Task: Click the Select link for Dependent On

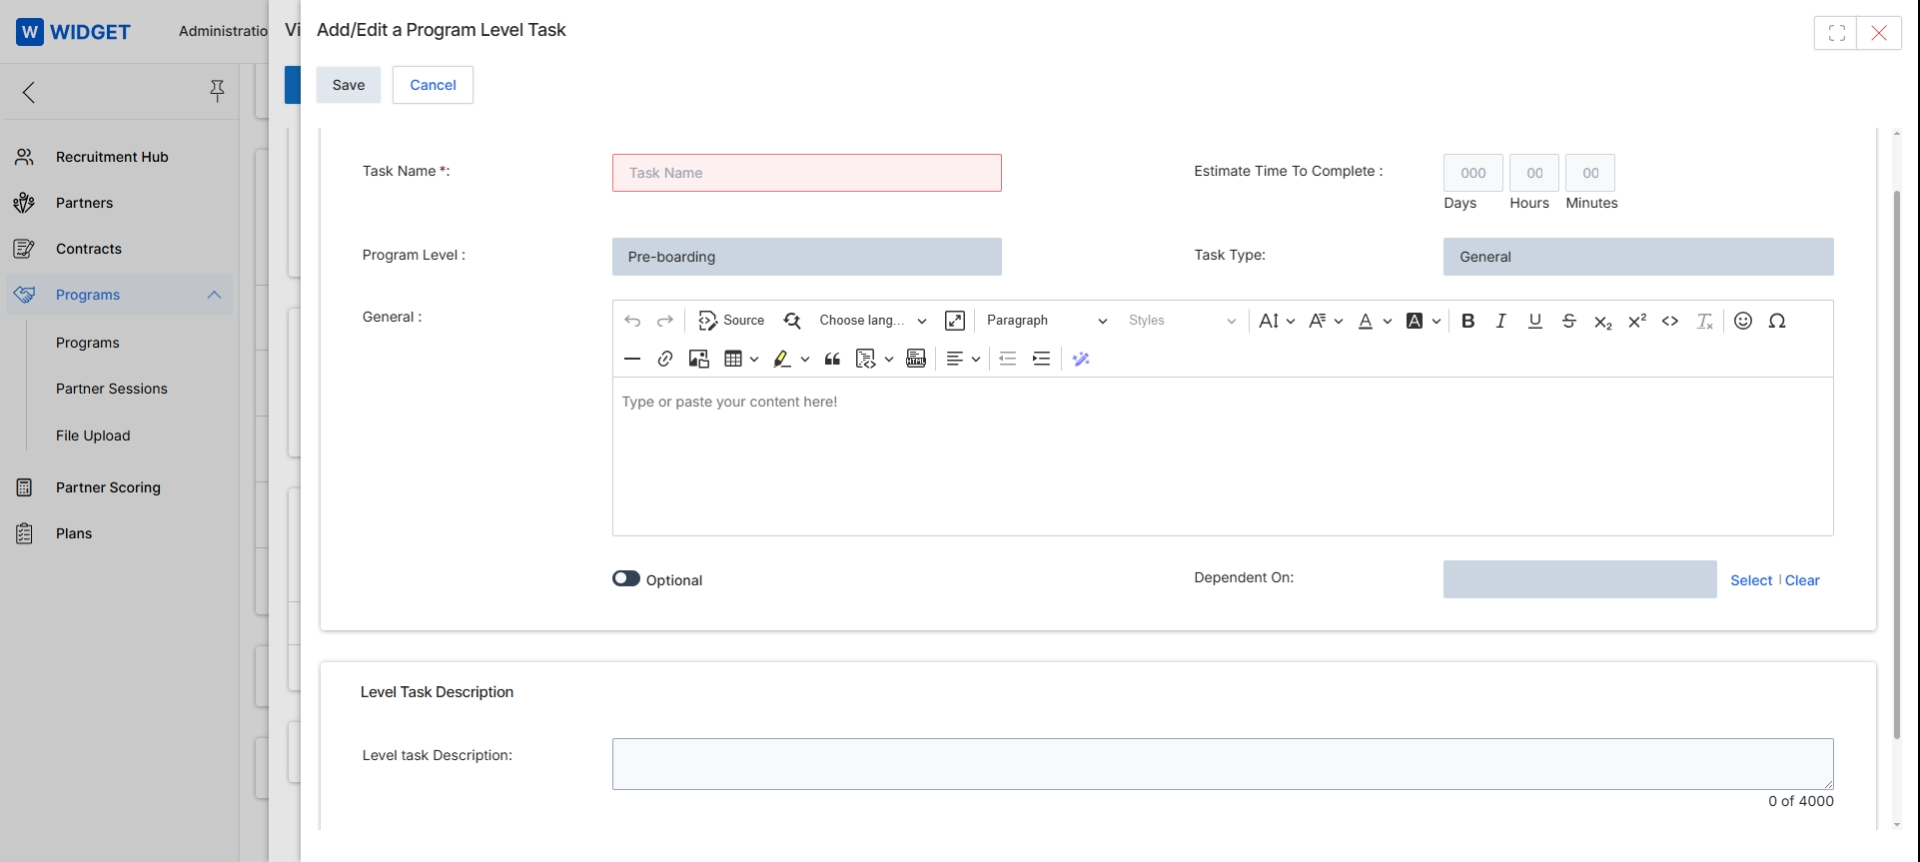Action: pos(1751,580)
